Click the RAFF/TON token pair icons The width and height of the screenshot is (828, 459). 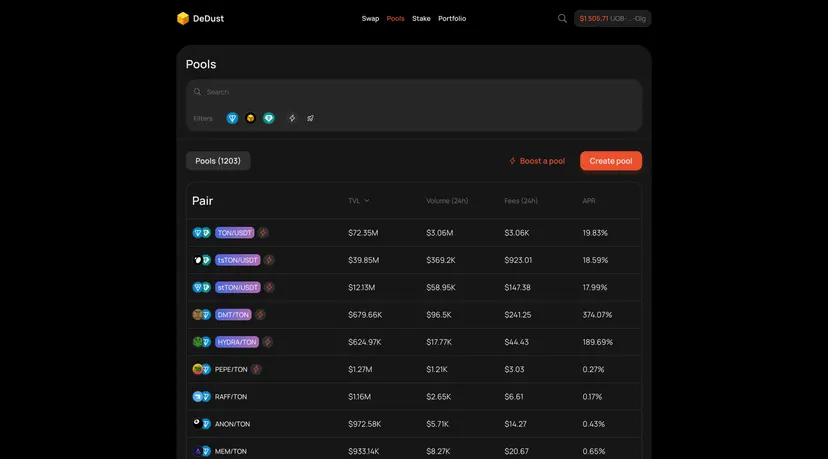202,397
